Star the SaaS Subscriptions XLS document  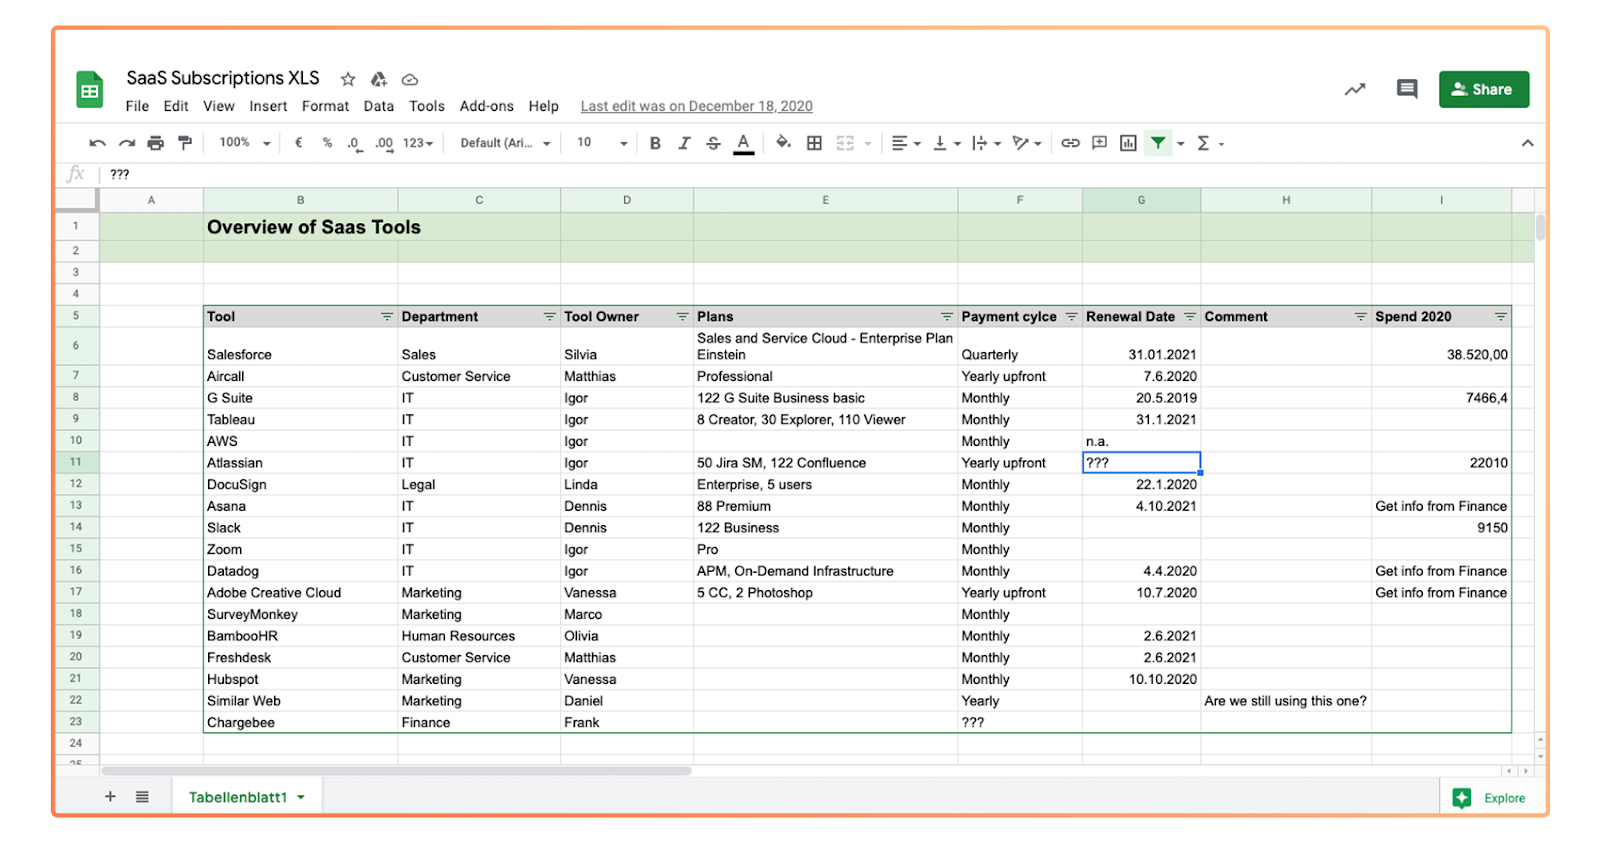tap(348, 79)
